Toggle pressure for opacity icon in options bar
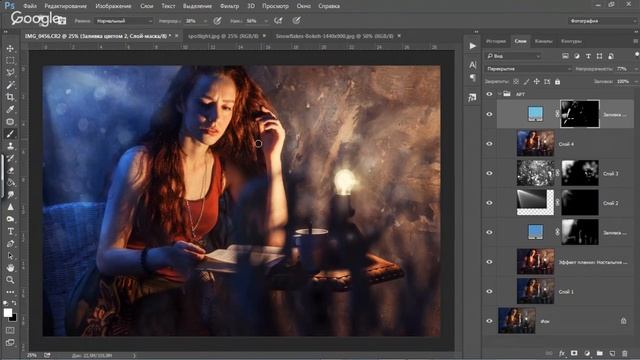Image resolution: width=640 pixels, height=360 pixels. [x=218, y=20]
